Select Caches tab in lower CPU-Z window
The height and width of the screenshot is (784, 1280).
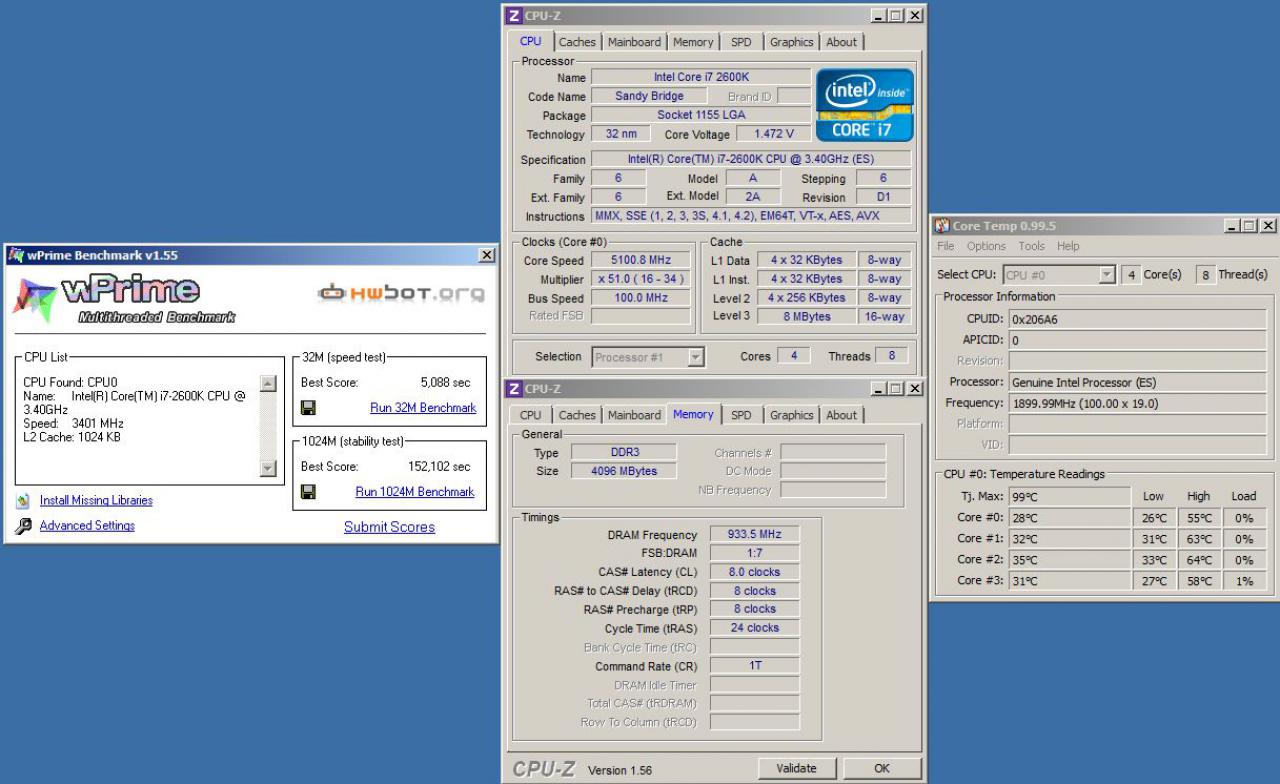click(x=577, y=415)
